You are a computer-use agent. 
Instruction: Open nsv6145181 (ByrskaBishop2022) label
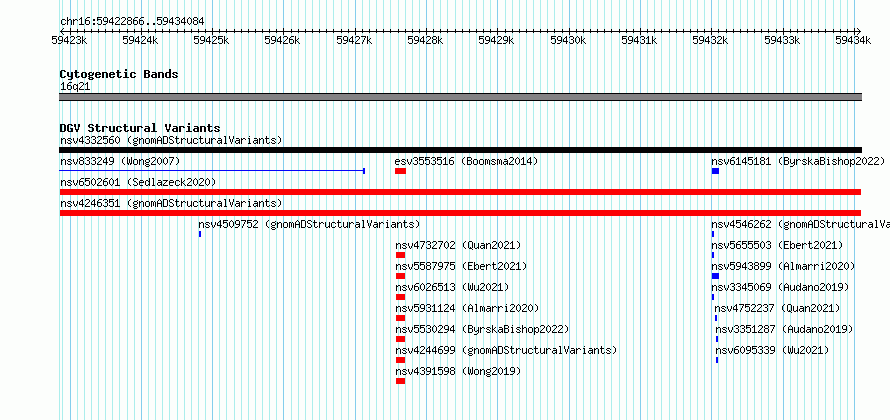[797, 161]
